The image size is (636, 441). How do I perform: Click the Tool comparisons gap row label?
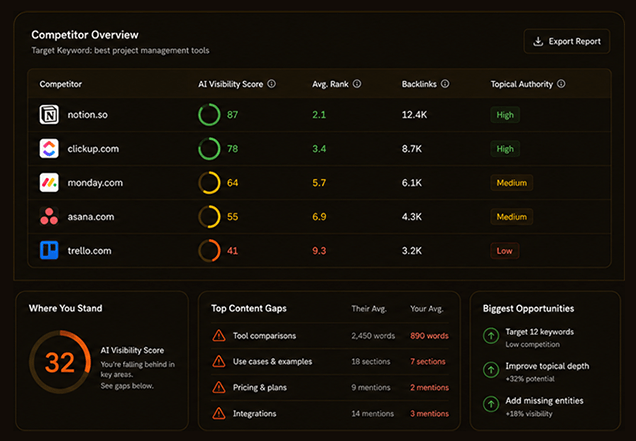coord(264,336)
